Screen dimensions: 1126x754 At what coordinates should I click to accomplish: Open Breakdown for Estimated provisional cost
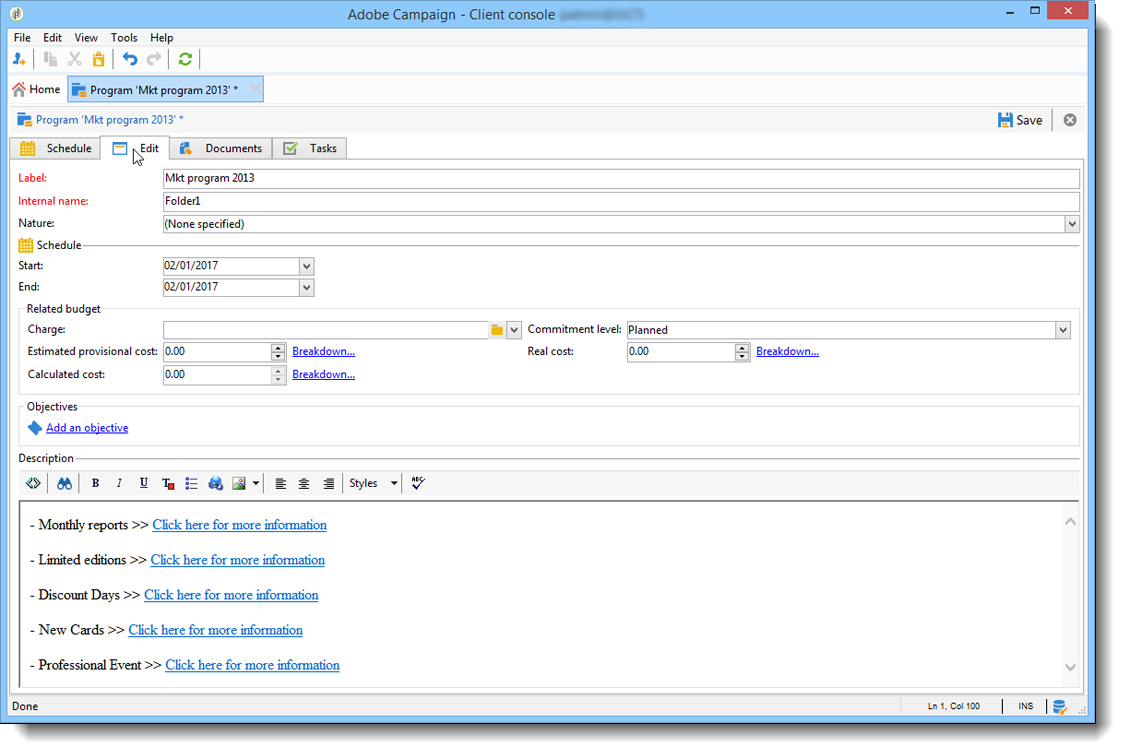tap(323, 351)
